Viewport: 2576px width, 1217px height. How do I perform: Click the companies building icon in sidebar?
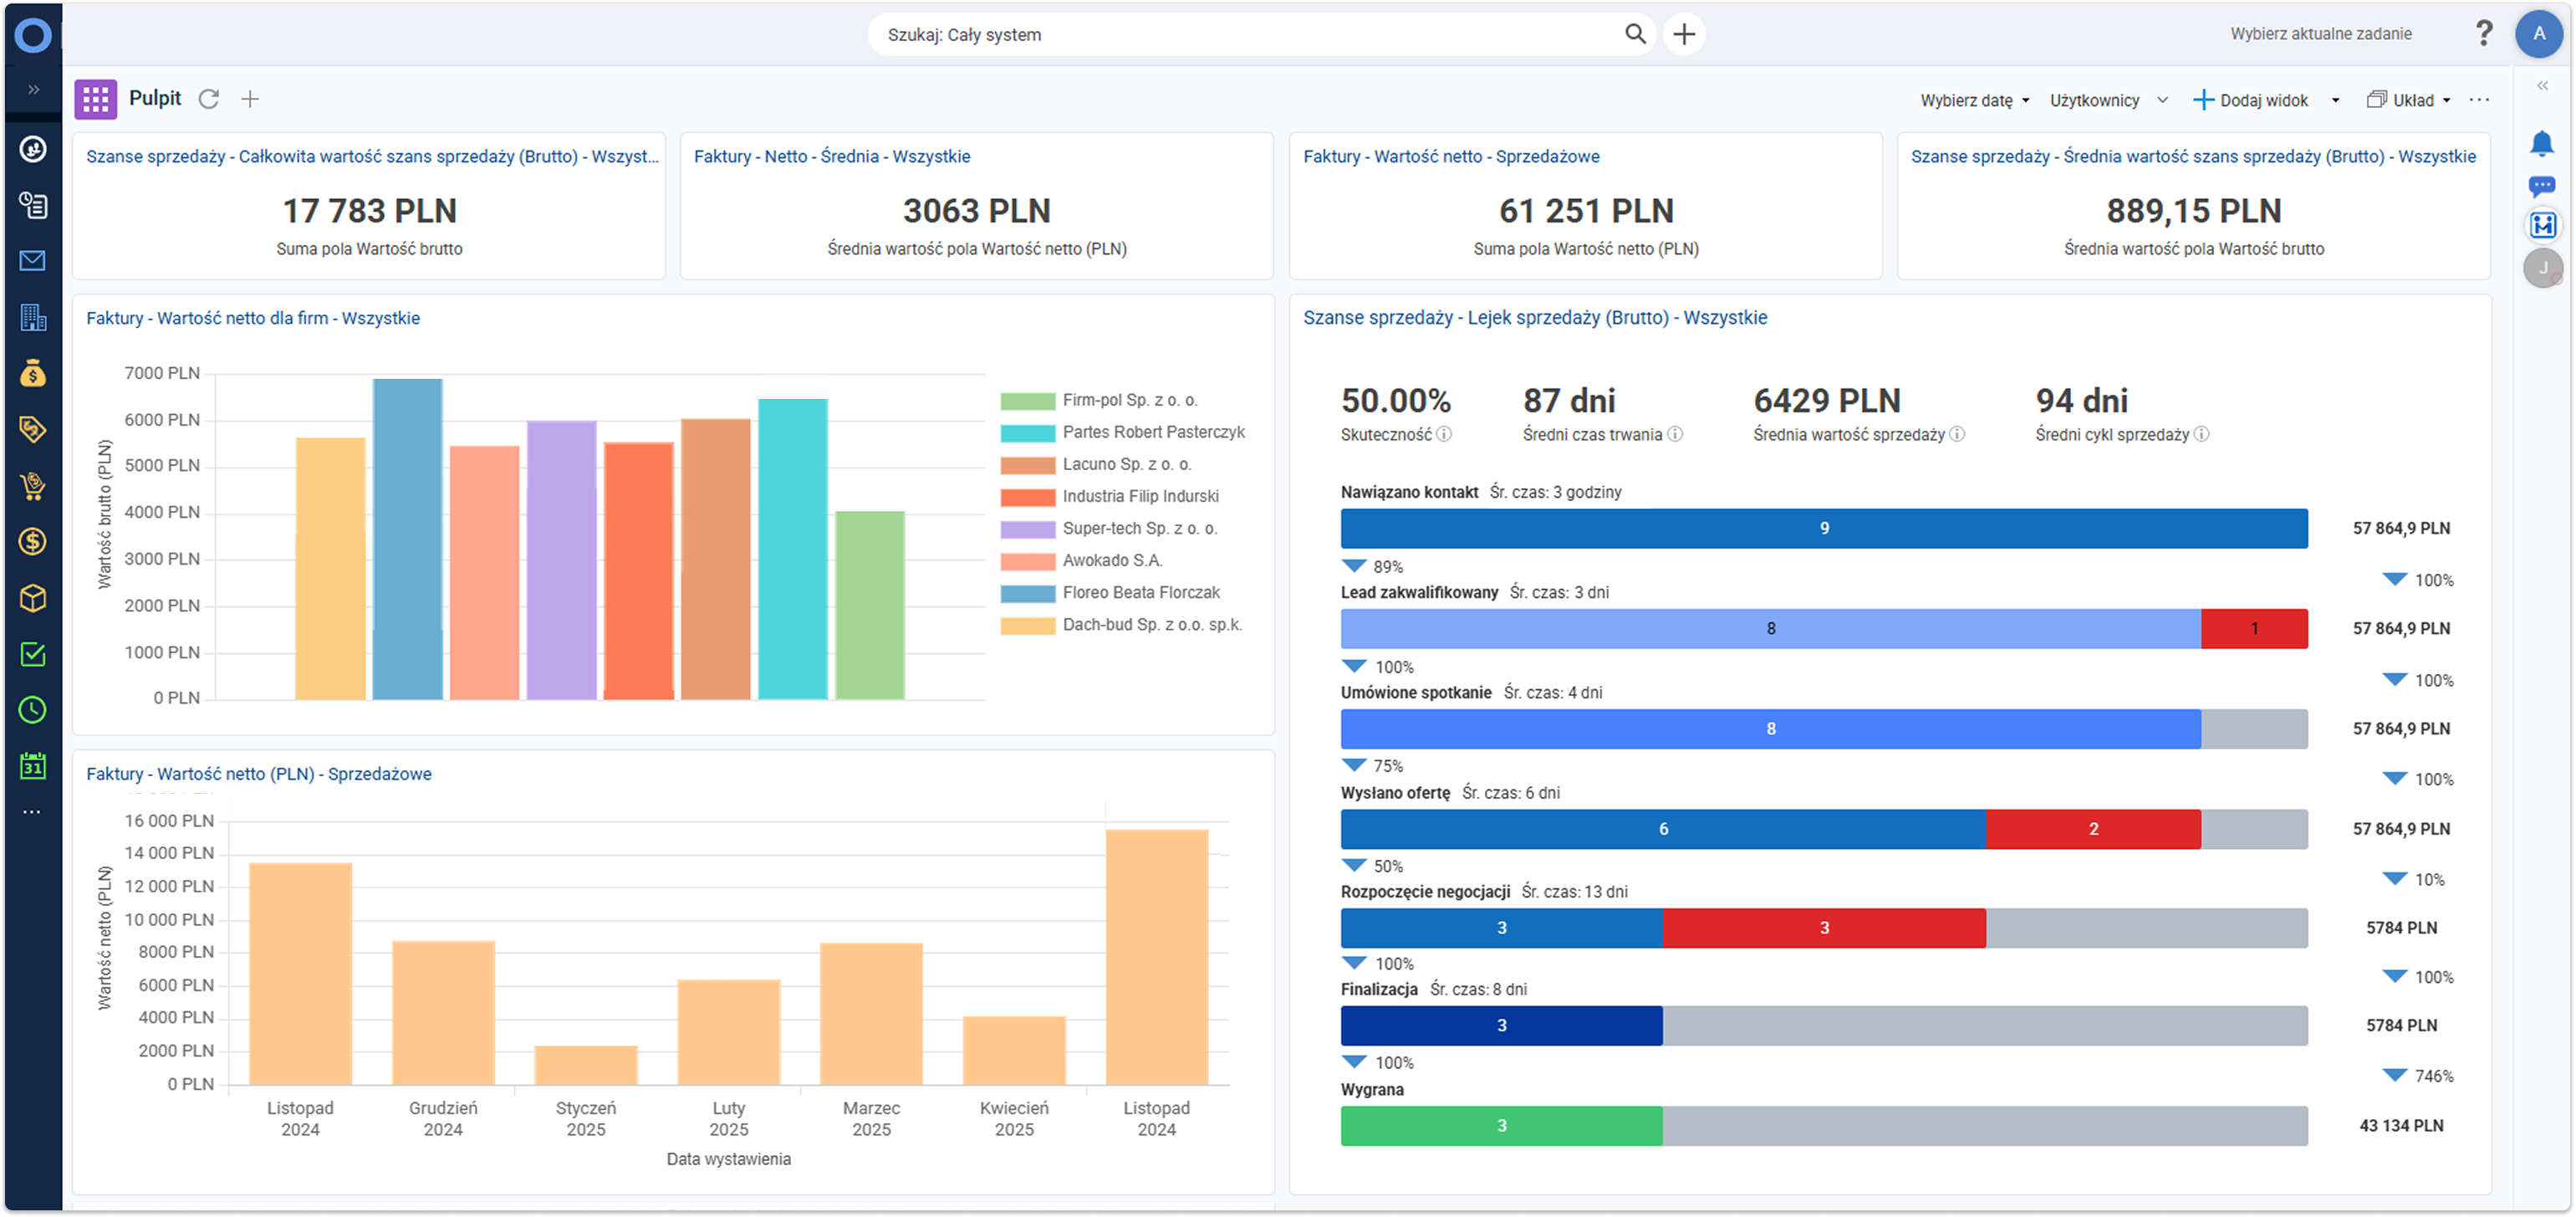tap(32, 317)
